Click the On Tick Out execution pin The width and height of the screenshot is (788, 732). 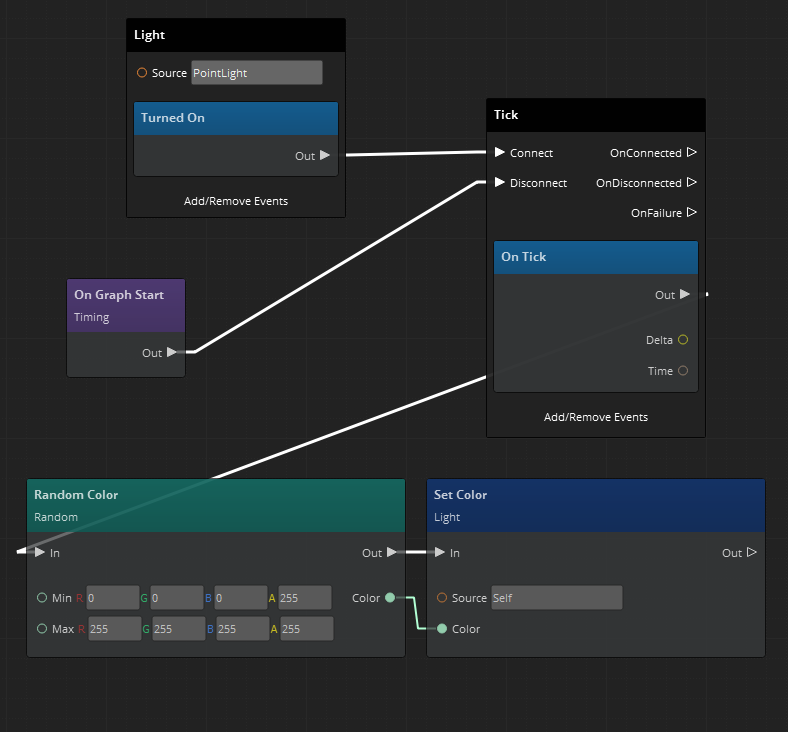pyautogui.click(x=685, y=294)
